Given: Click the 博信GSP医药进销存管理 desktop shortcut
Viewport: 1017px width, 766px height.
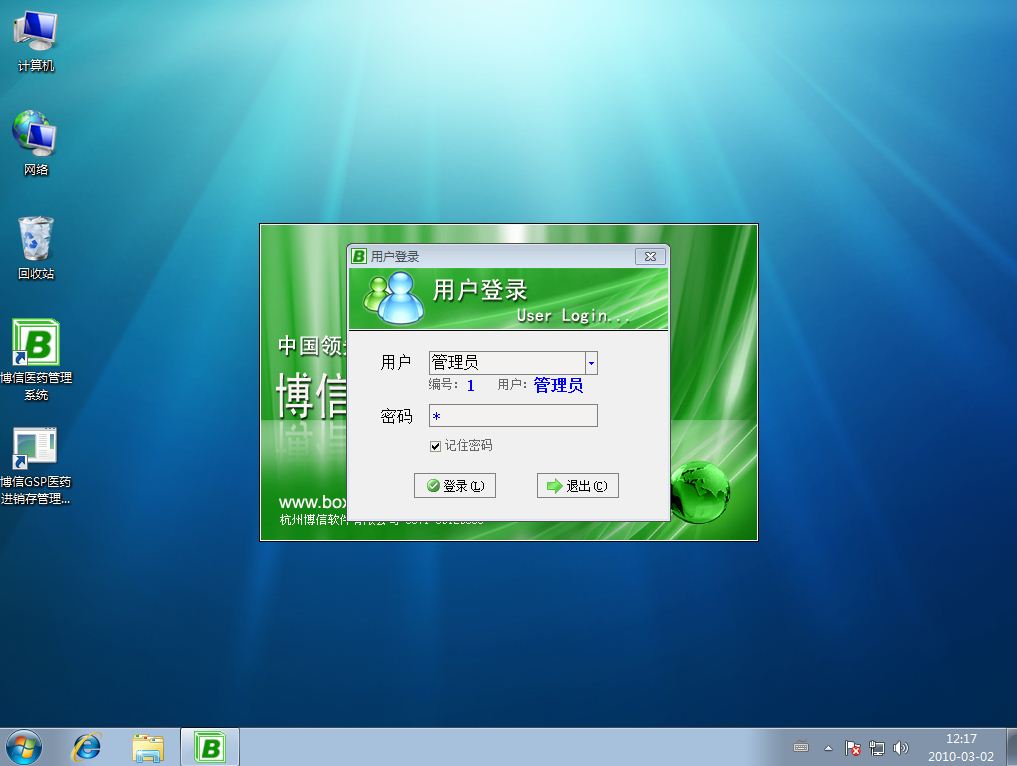Looking at the screenshot, I should (x=36, y=452).
